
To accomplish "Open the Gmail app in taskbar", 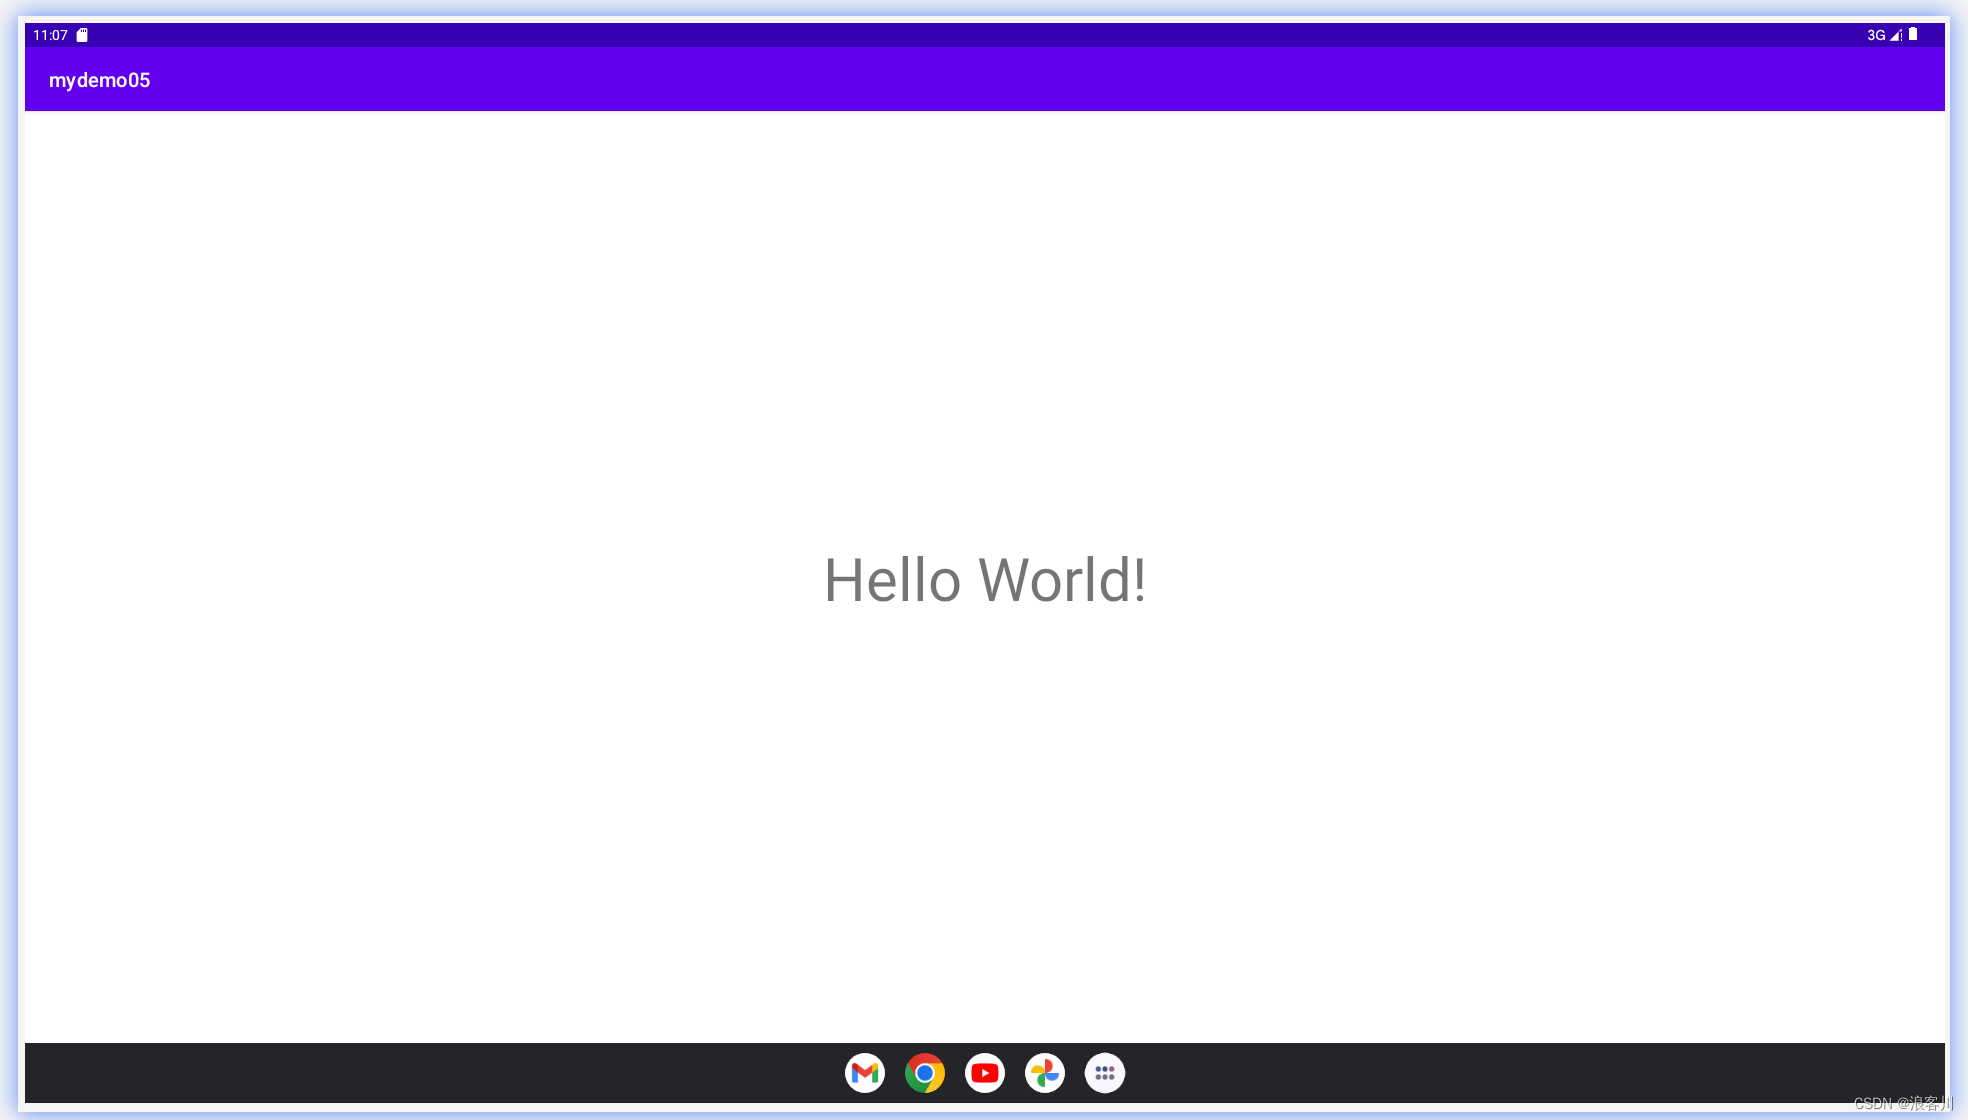I will pyautogui.click(x=864, y=1073).
